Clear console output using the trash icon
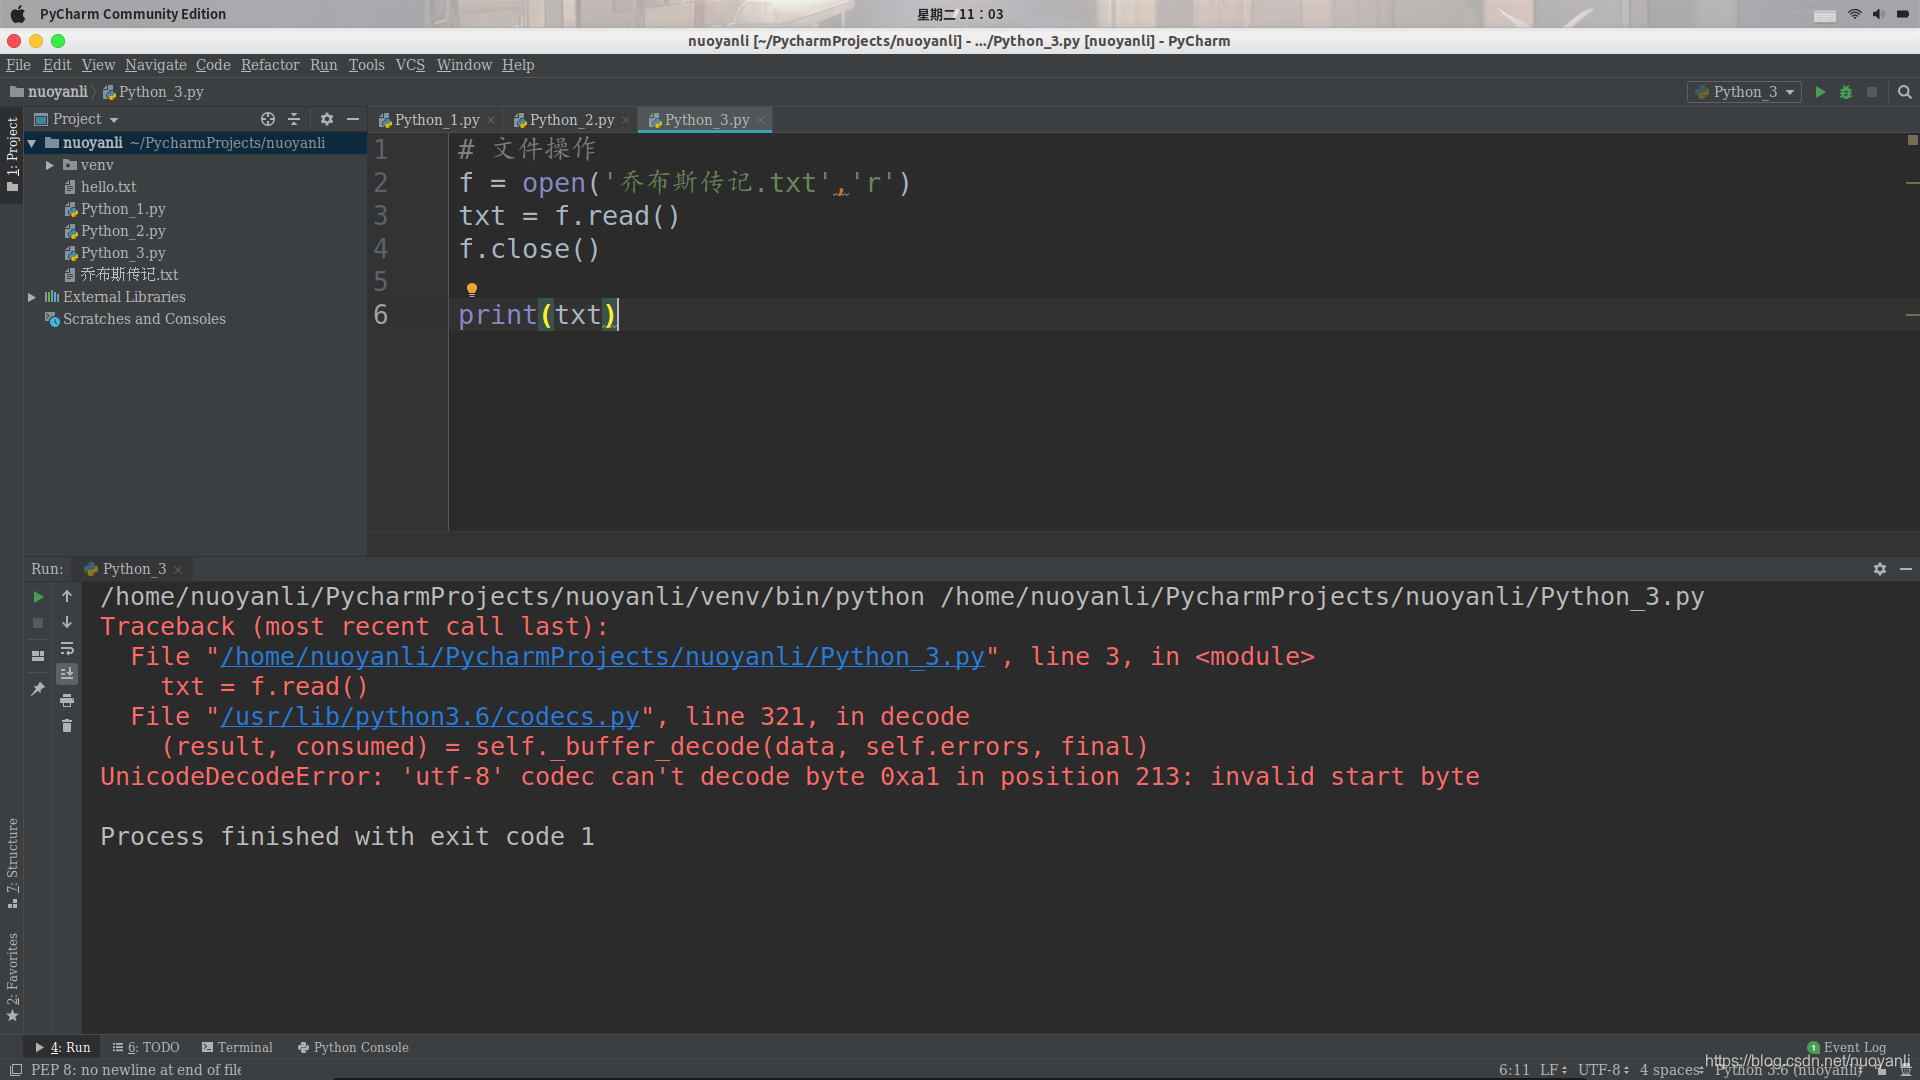The width and height of the screenshot is (1920, 1080). point(67,725)
